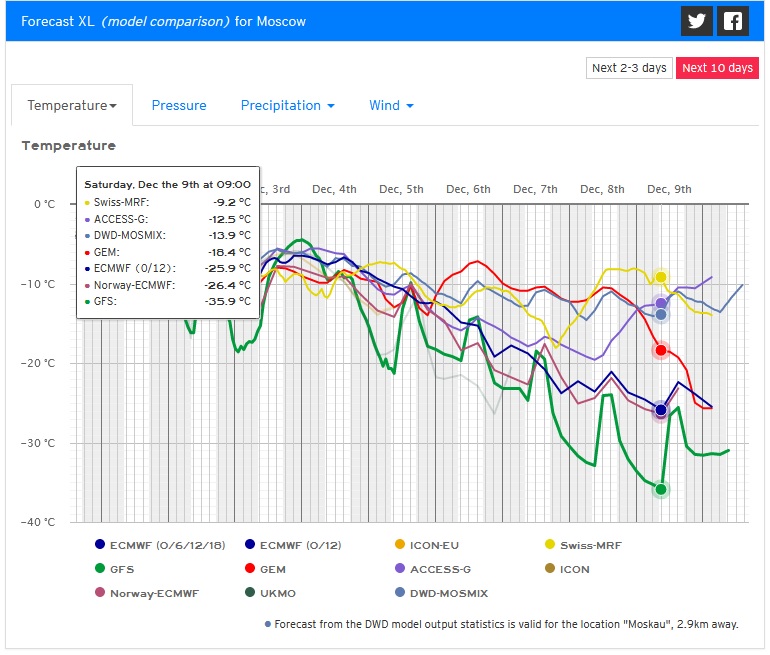Viewport: 770px width, 655px height.
Task: Click the Dec, 9th date label
Action: (x=669, y=189)
